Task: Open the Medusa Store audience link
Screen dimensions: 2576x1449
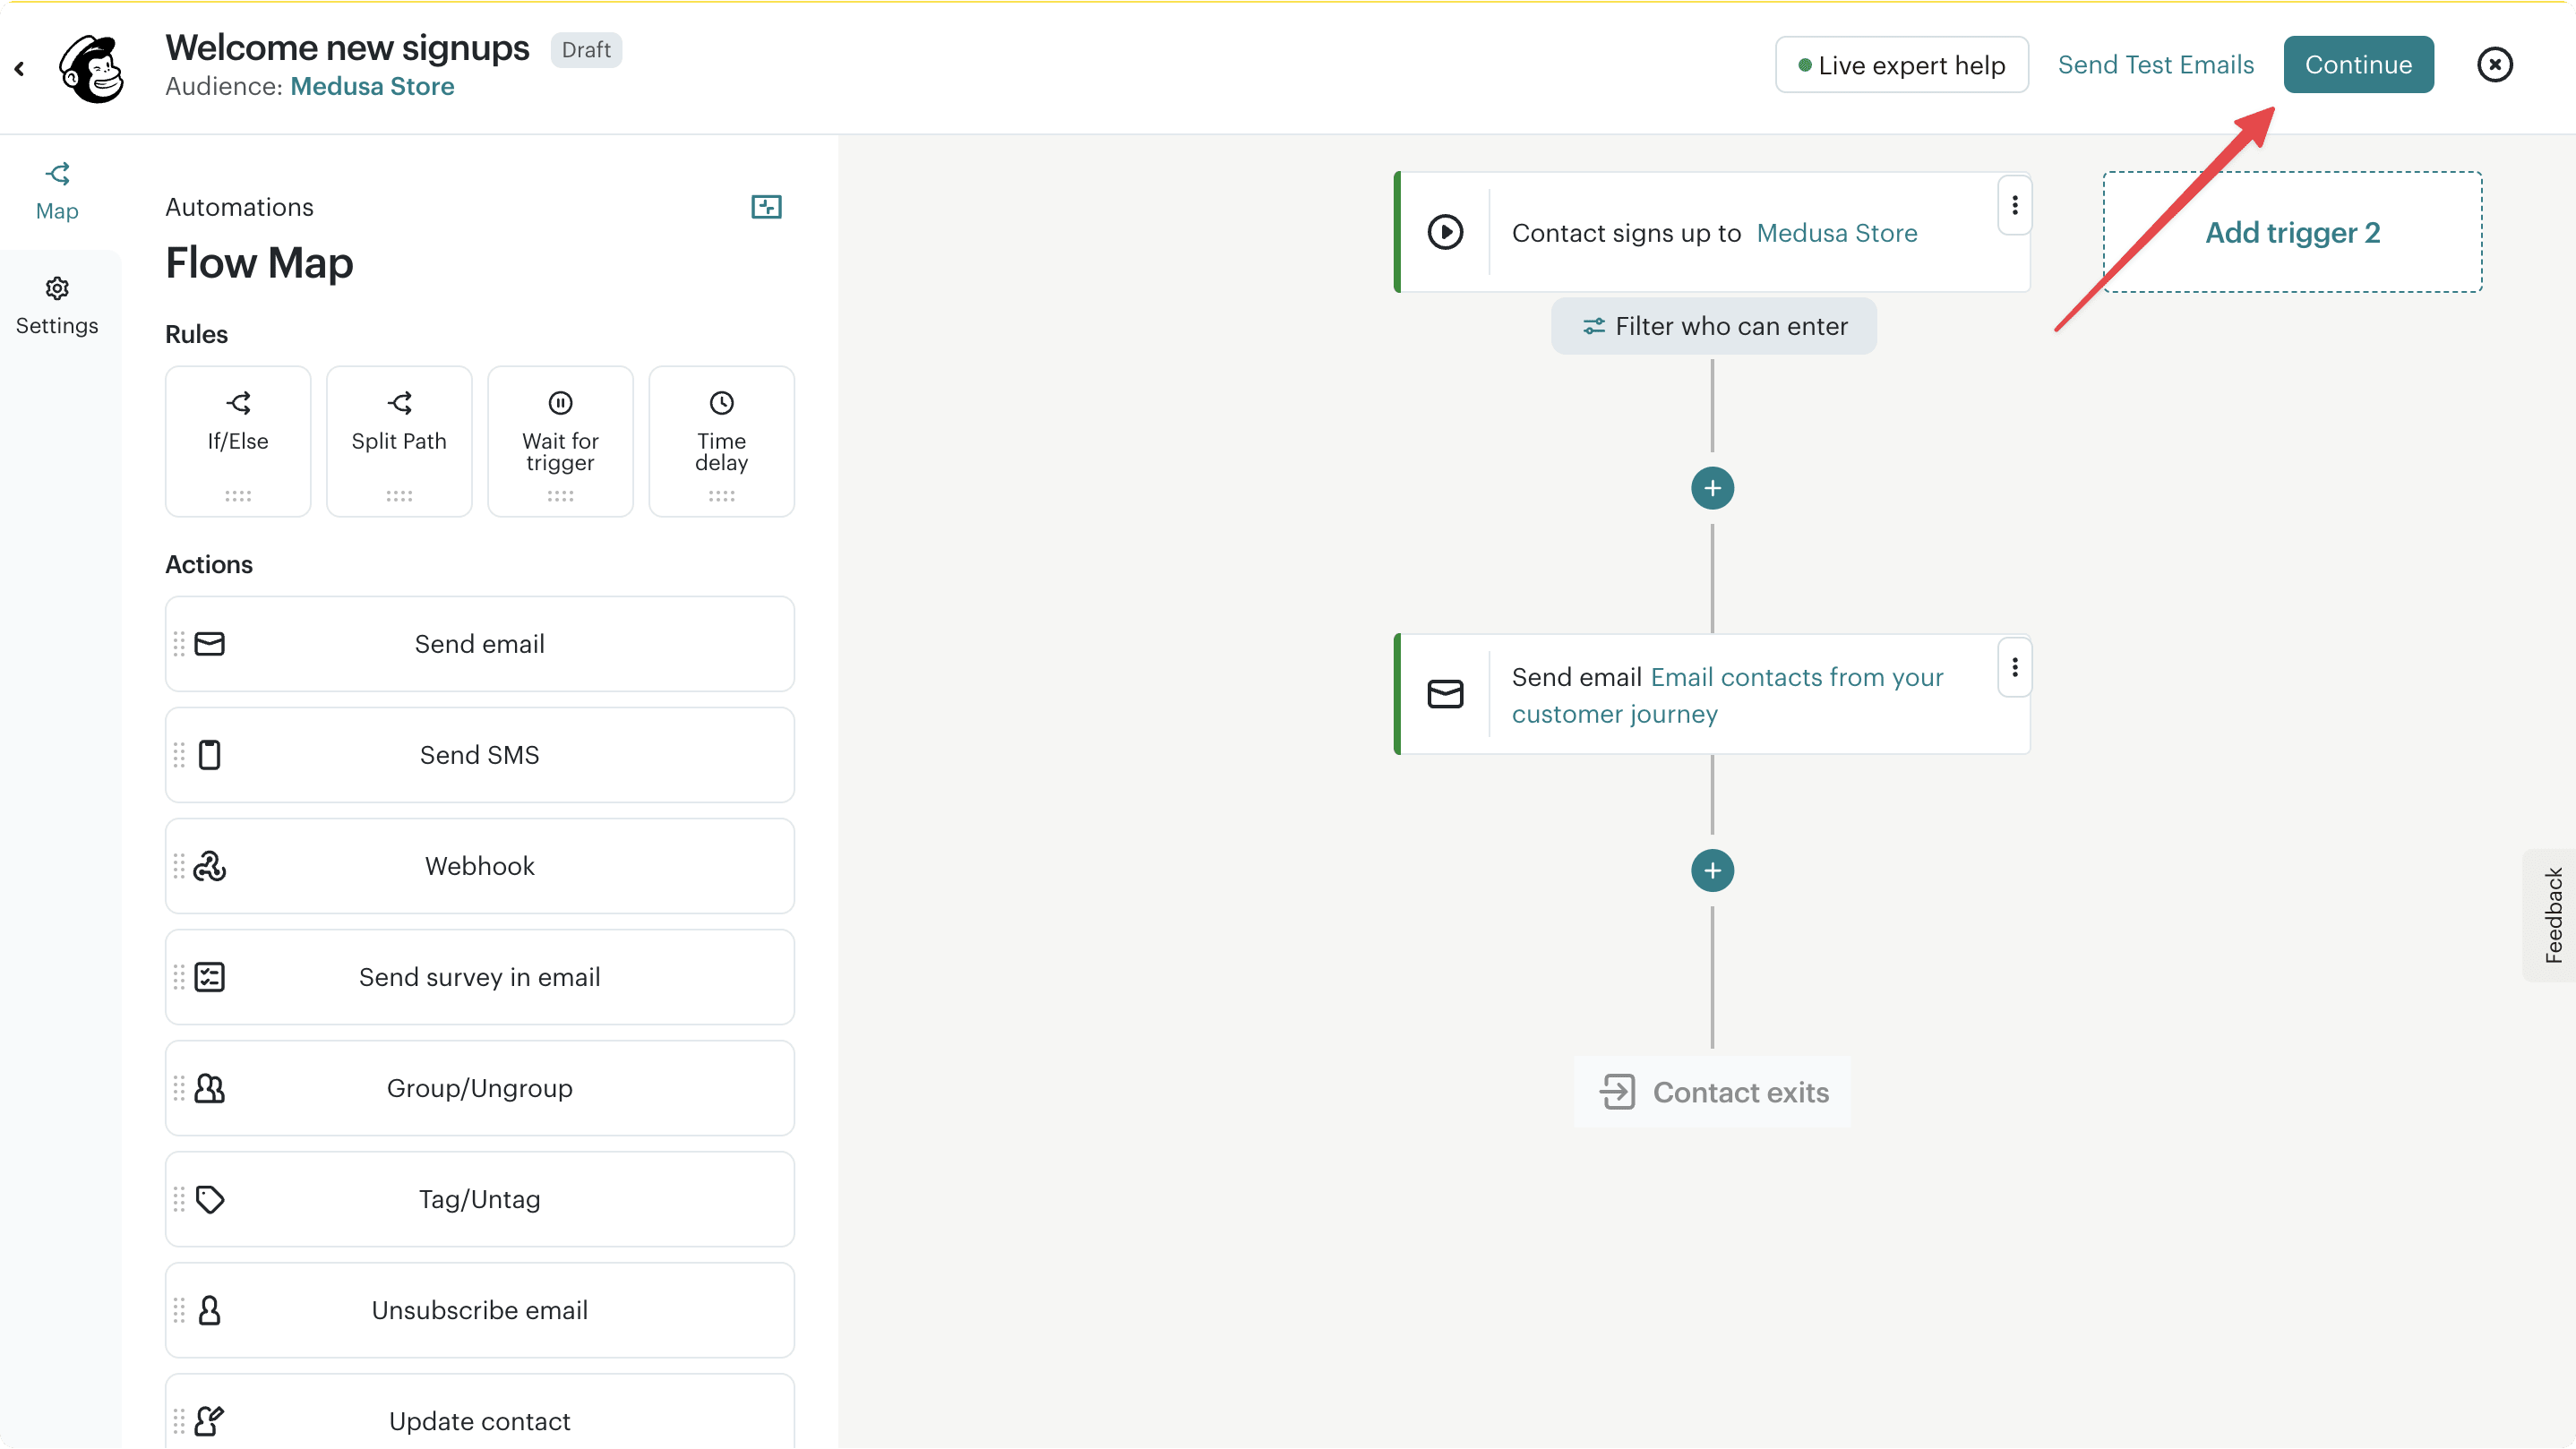Action: [372, 86]
